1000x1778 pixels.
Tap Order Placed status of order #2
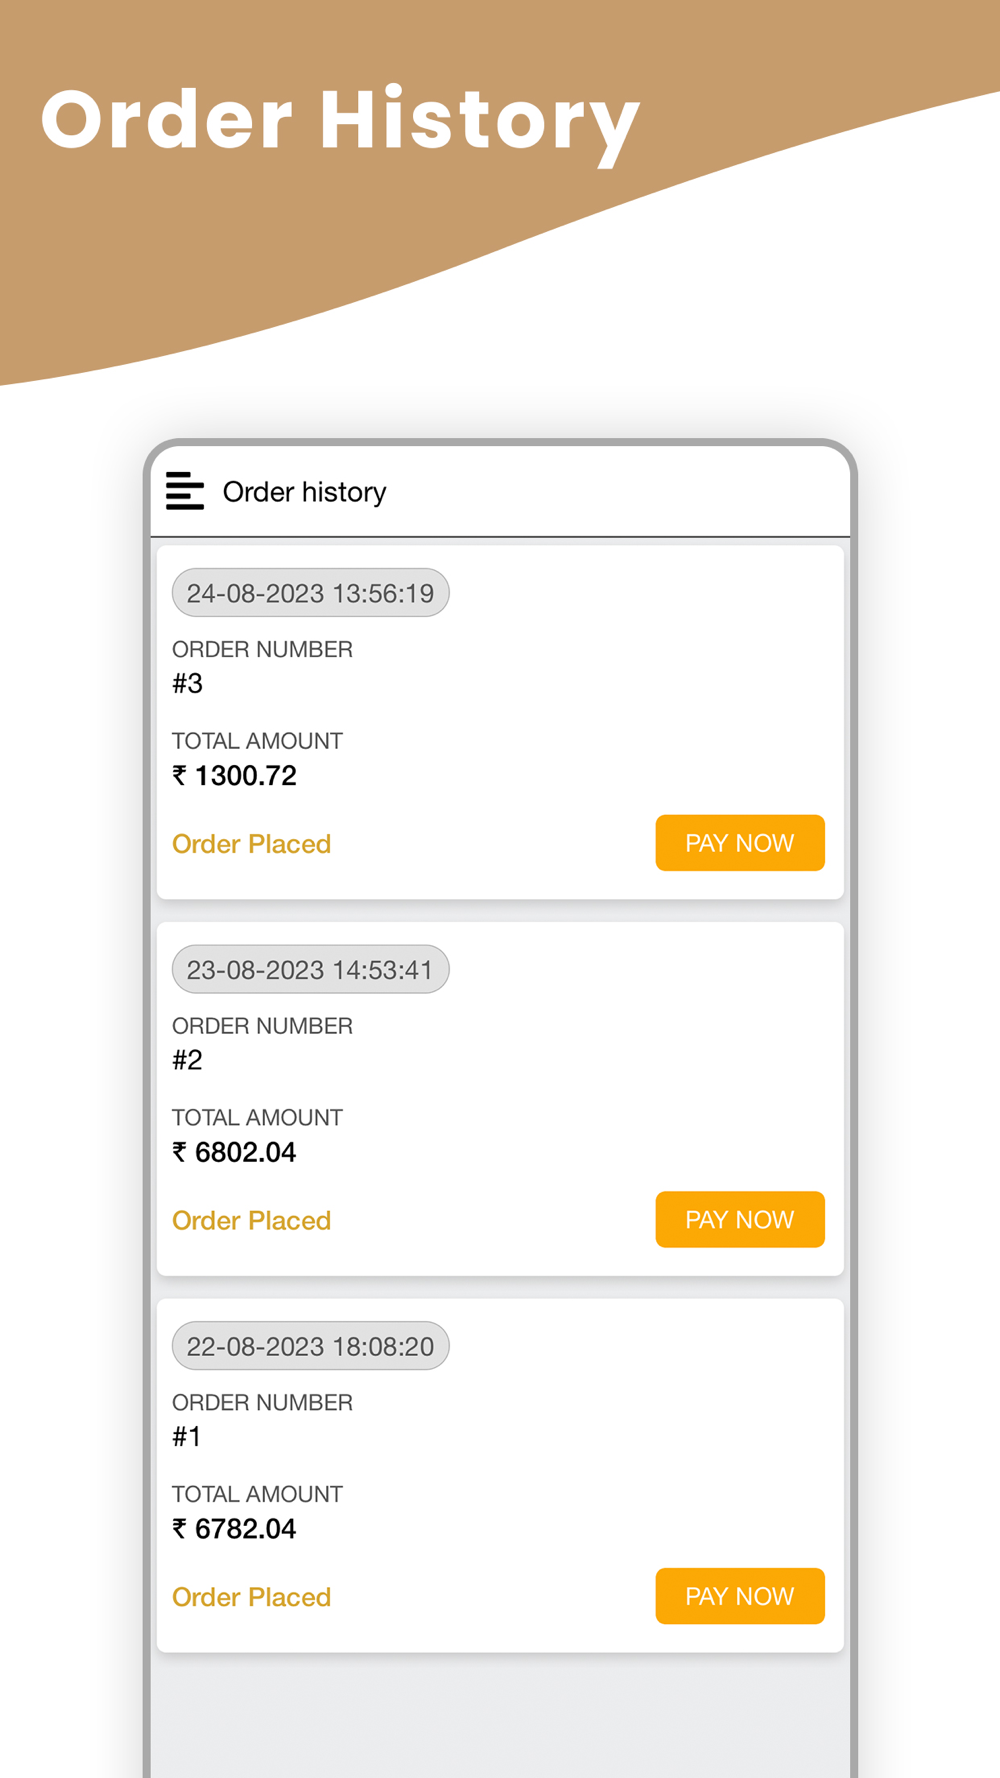[251, 1220]
